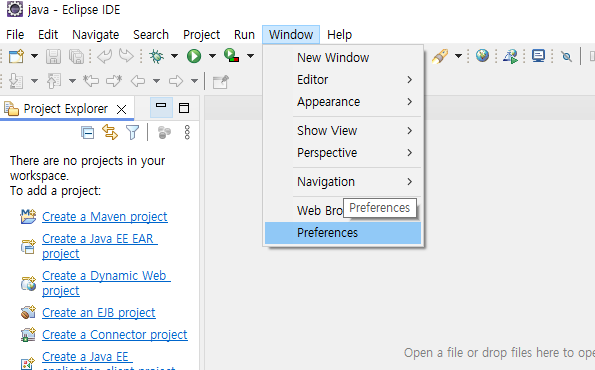Open the external tools dropdown arrow
The image size is (595, 370).
click(250, 56)
